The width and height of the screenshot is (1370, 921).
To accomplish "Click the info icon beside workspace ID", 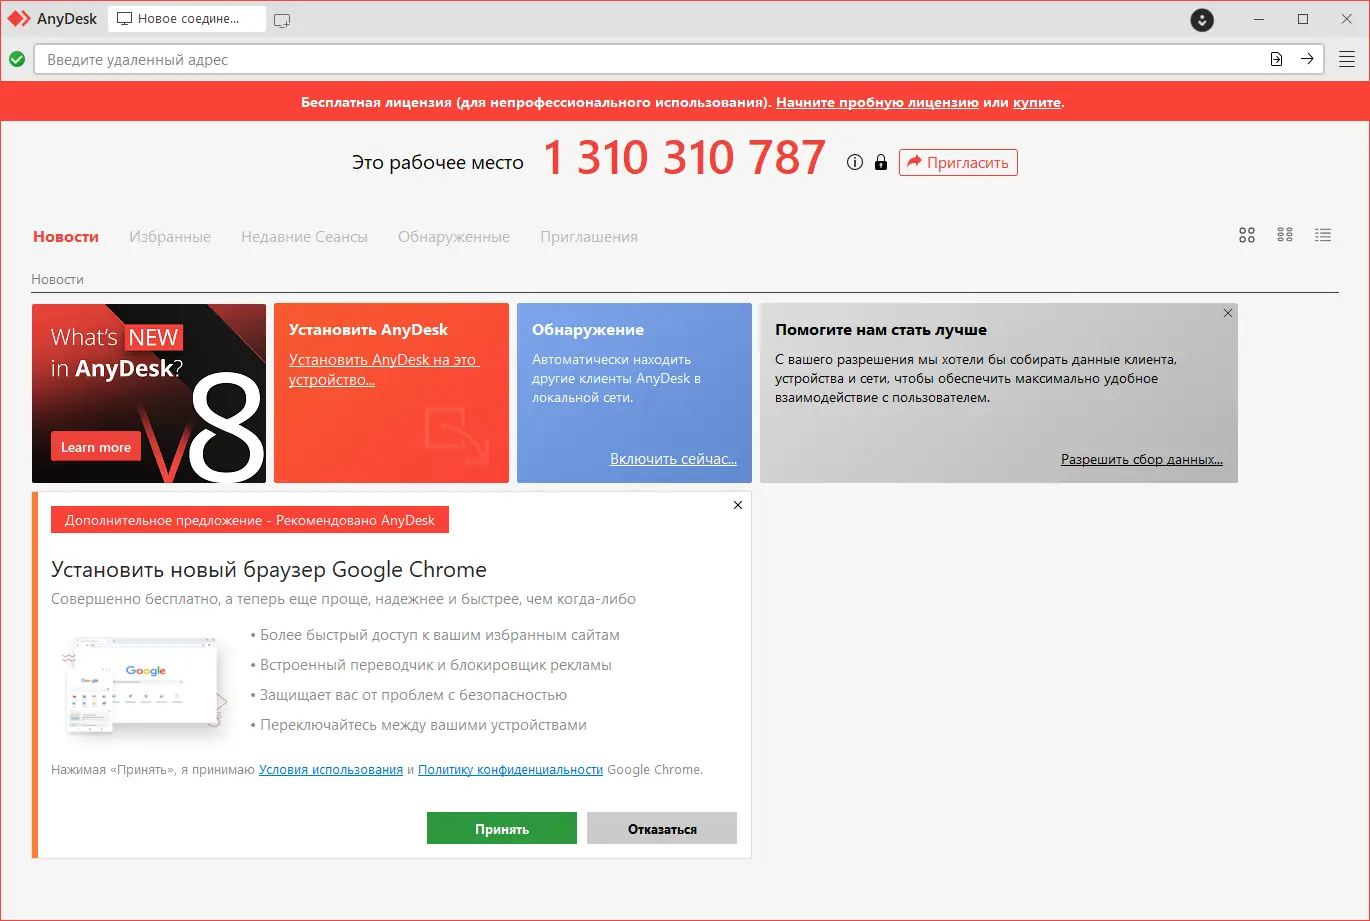I will point(853,161).
